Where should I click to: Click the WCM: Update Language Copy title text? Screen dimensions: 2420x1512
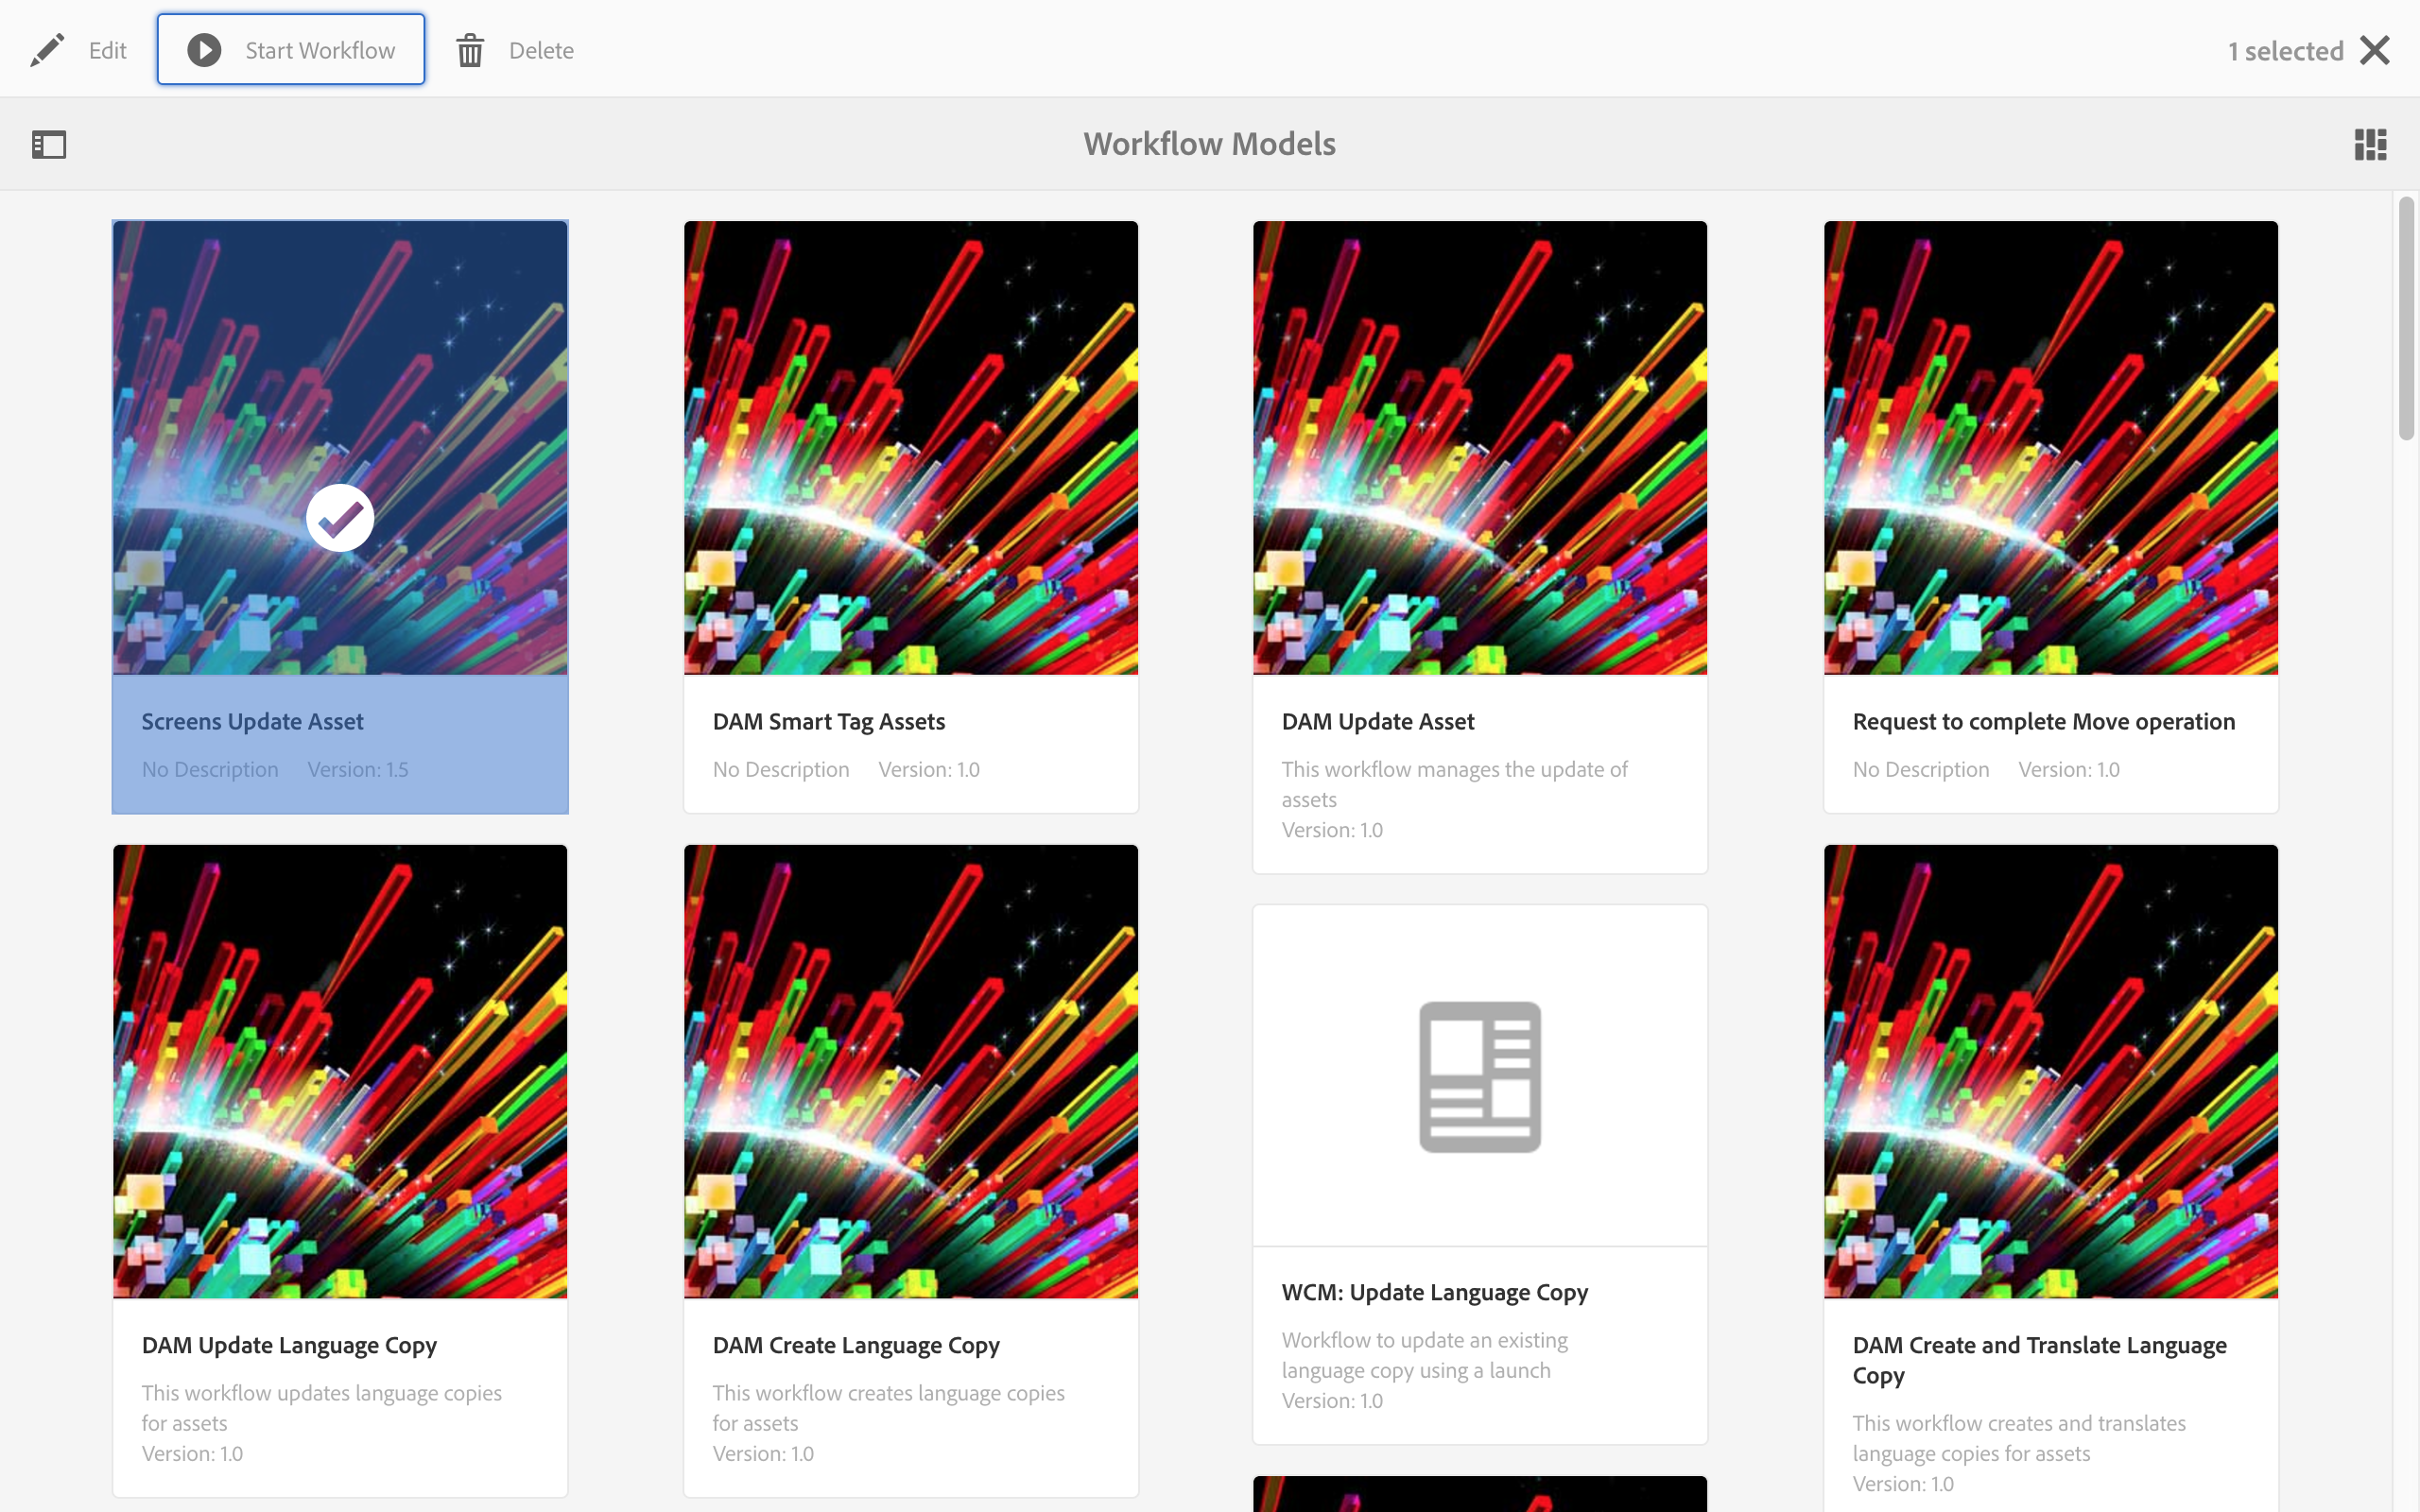coord(1434,1292)
